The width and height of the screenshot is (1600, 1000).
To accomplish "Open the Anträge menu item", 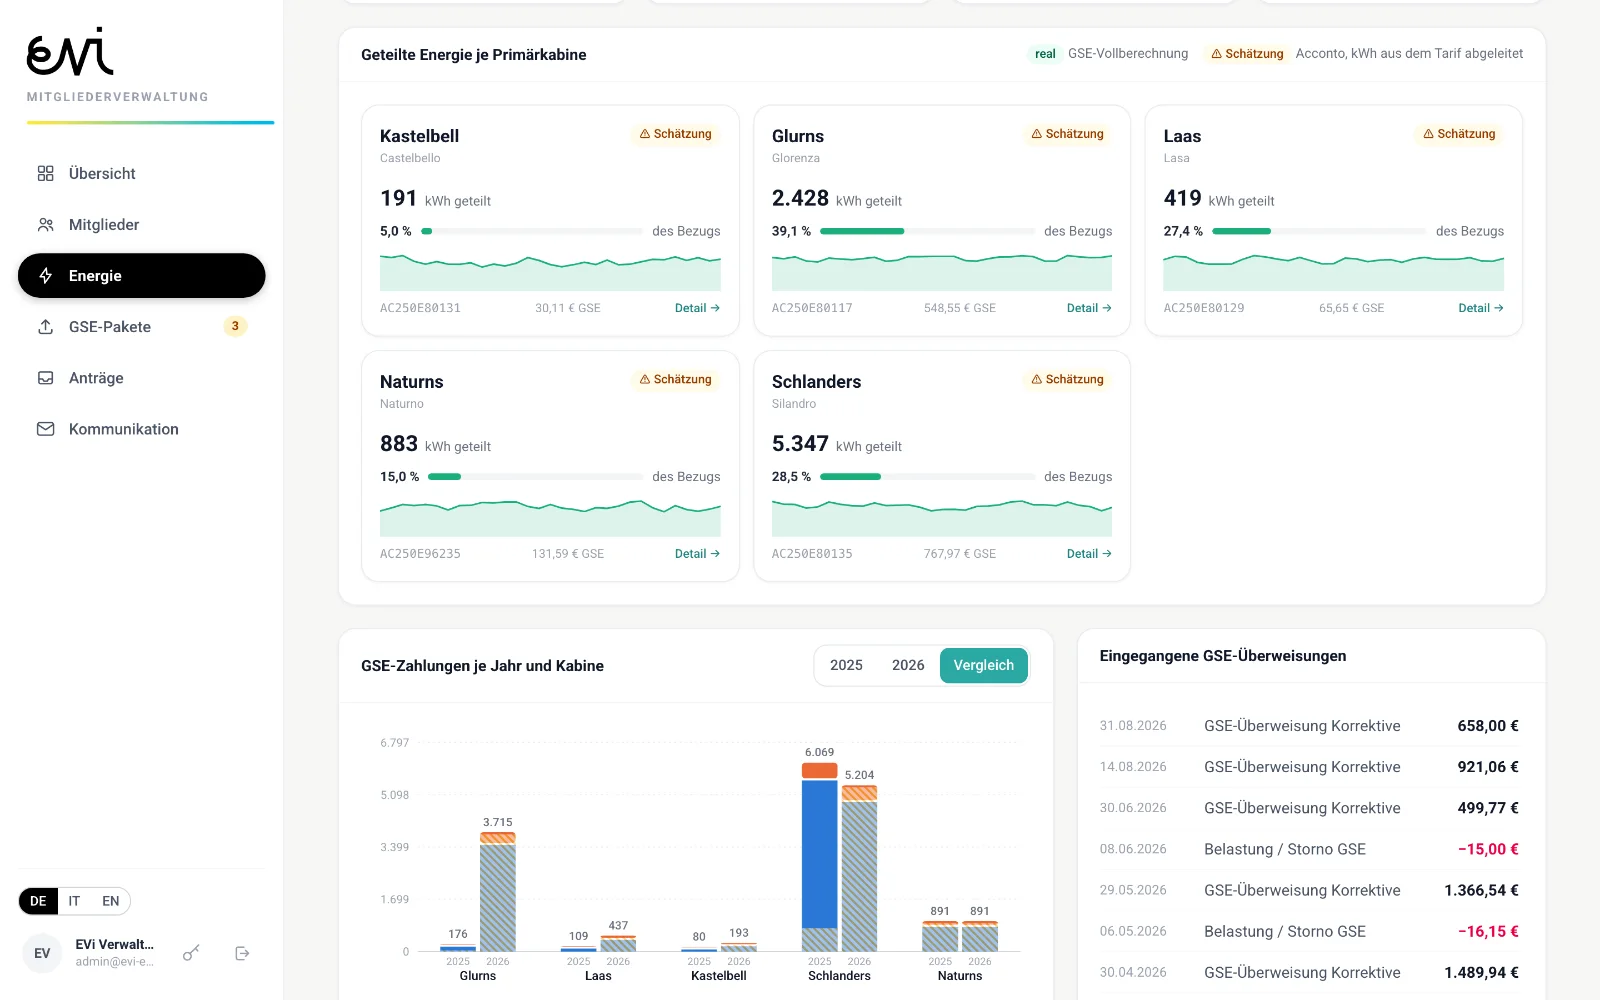I will [x=141, y=377].
